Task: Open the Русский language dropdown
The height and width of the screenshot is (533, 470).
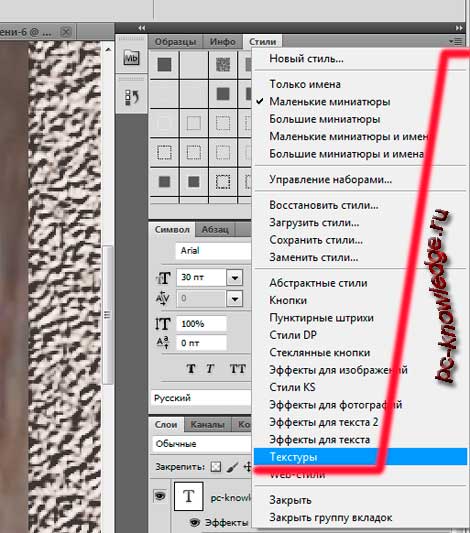Action: pyautogui.click(x=201, y=398)
